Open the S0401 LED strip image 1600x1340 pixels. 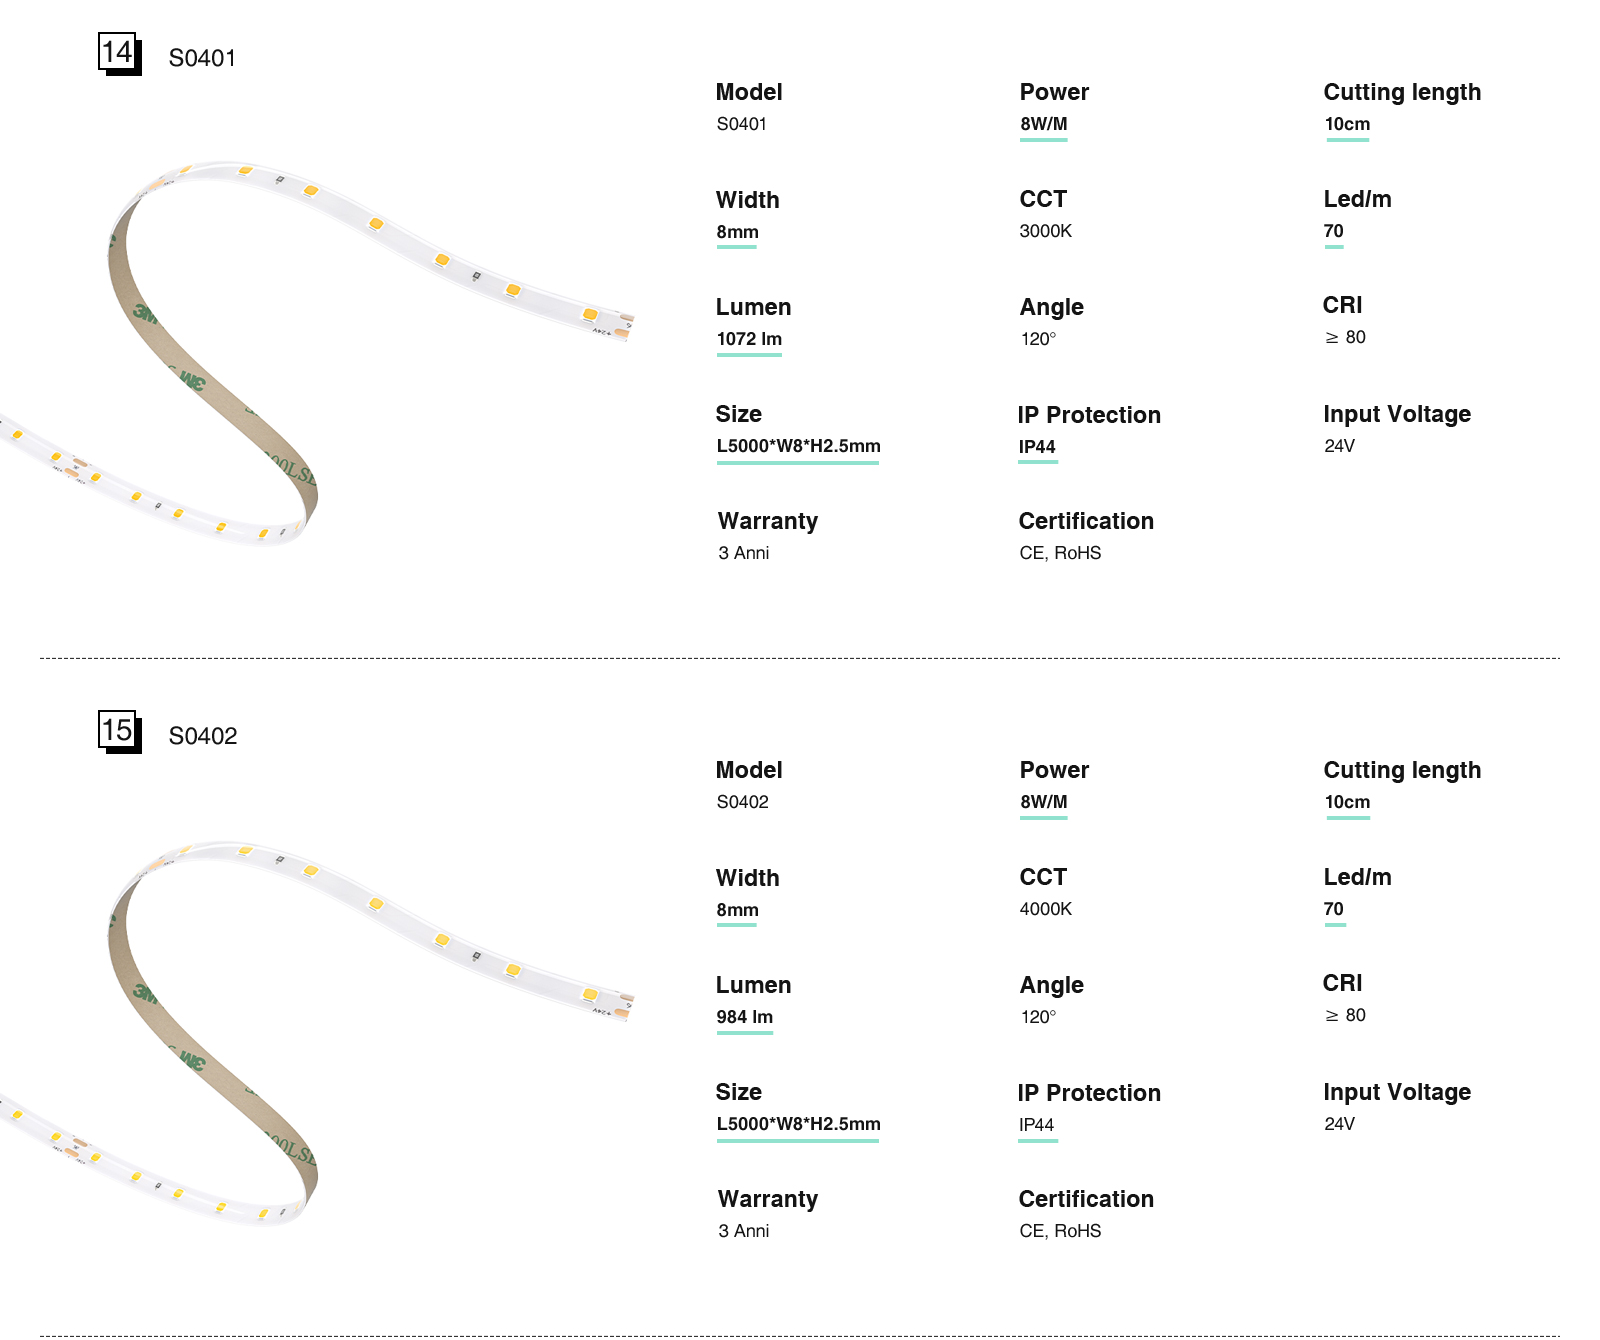315,350
